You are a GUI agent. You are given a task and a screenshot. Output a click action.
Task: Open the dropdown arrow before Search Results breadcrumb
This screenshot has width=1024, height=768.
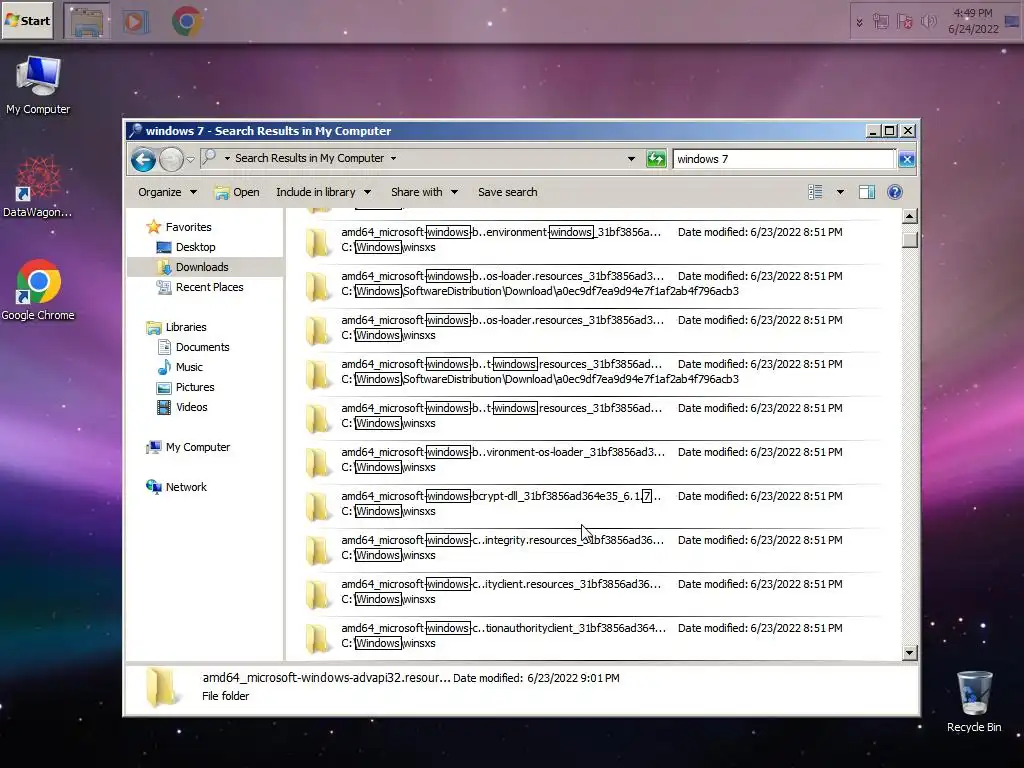tap(227, 159)
